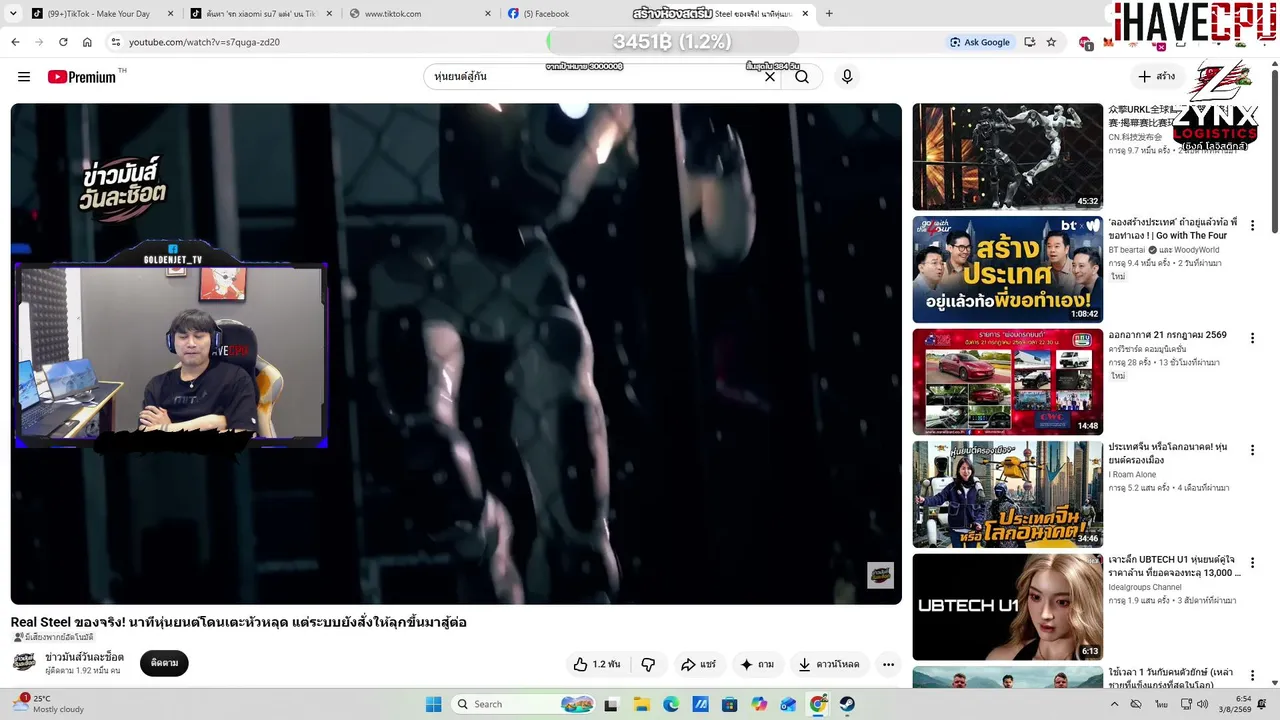Close the www.tiktok.com tab
This screenshot has width=1280, height=720.
tap(488, 14)
